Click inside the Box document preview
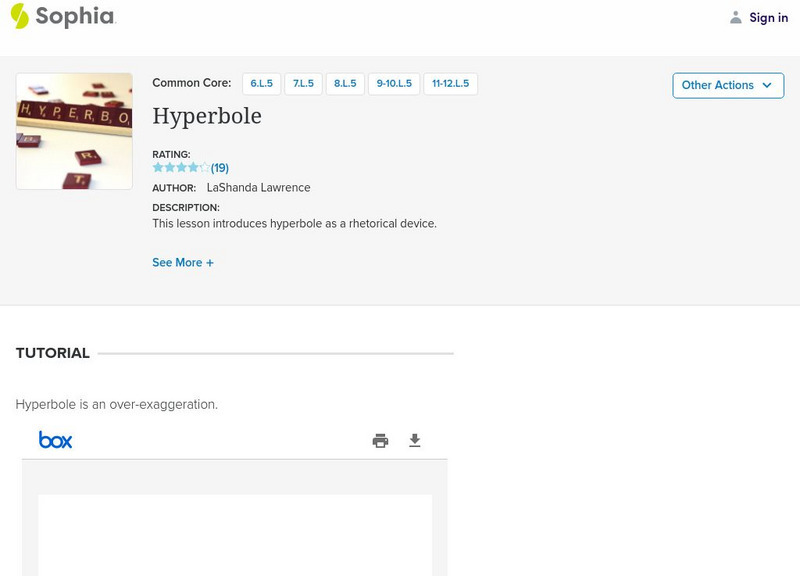 pos(235,535)
